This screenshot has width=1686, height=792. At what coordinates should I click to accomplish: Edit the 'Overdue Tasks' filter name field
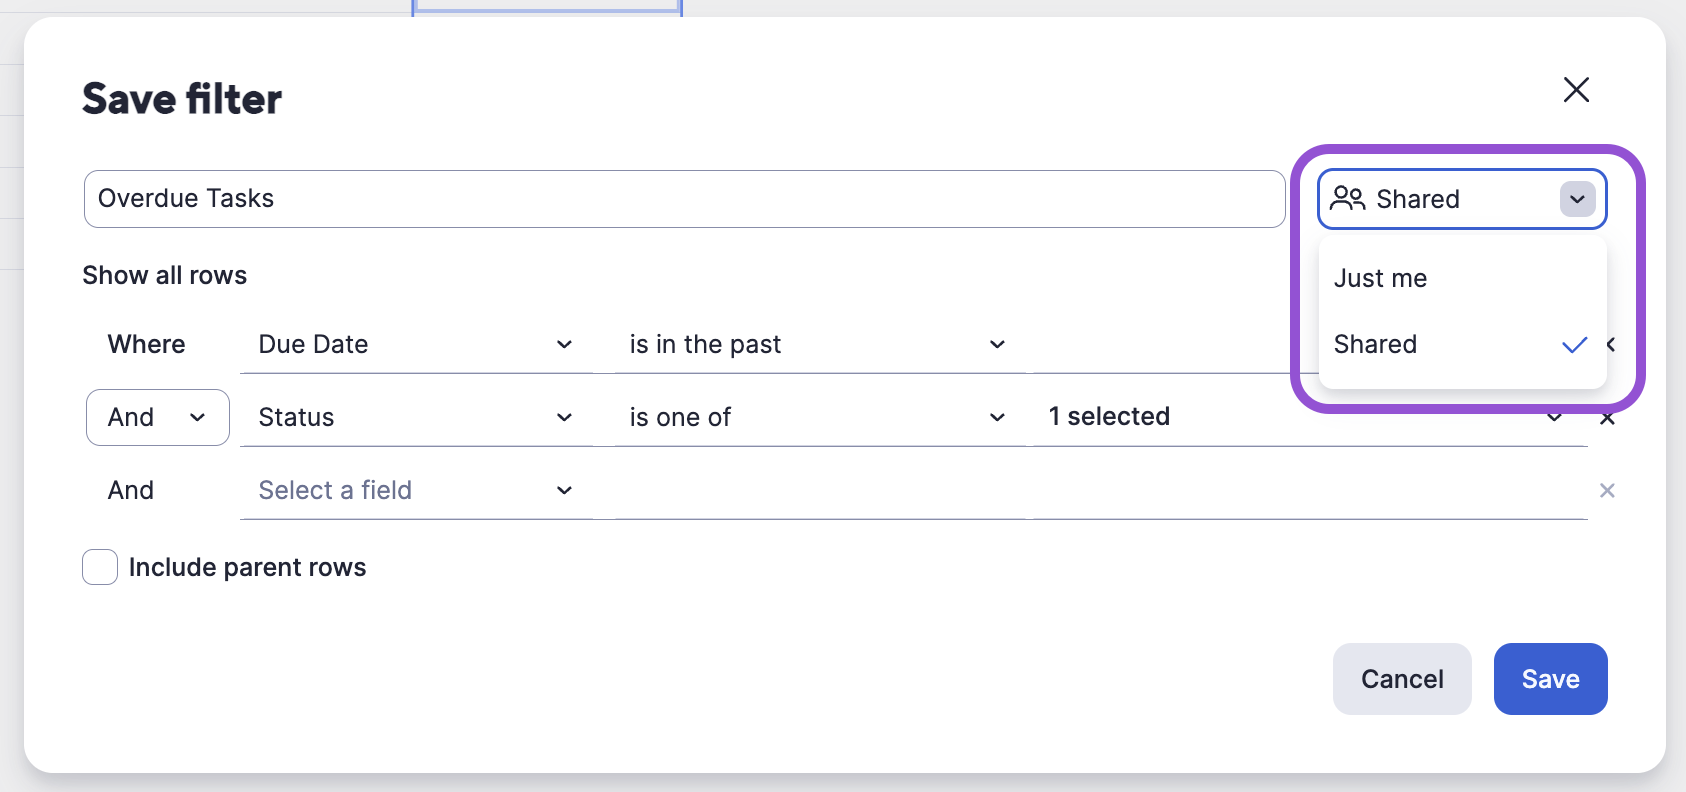click(x=684, y=199)
